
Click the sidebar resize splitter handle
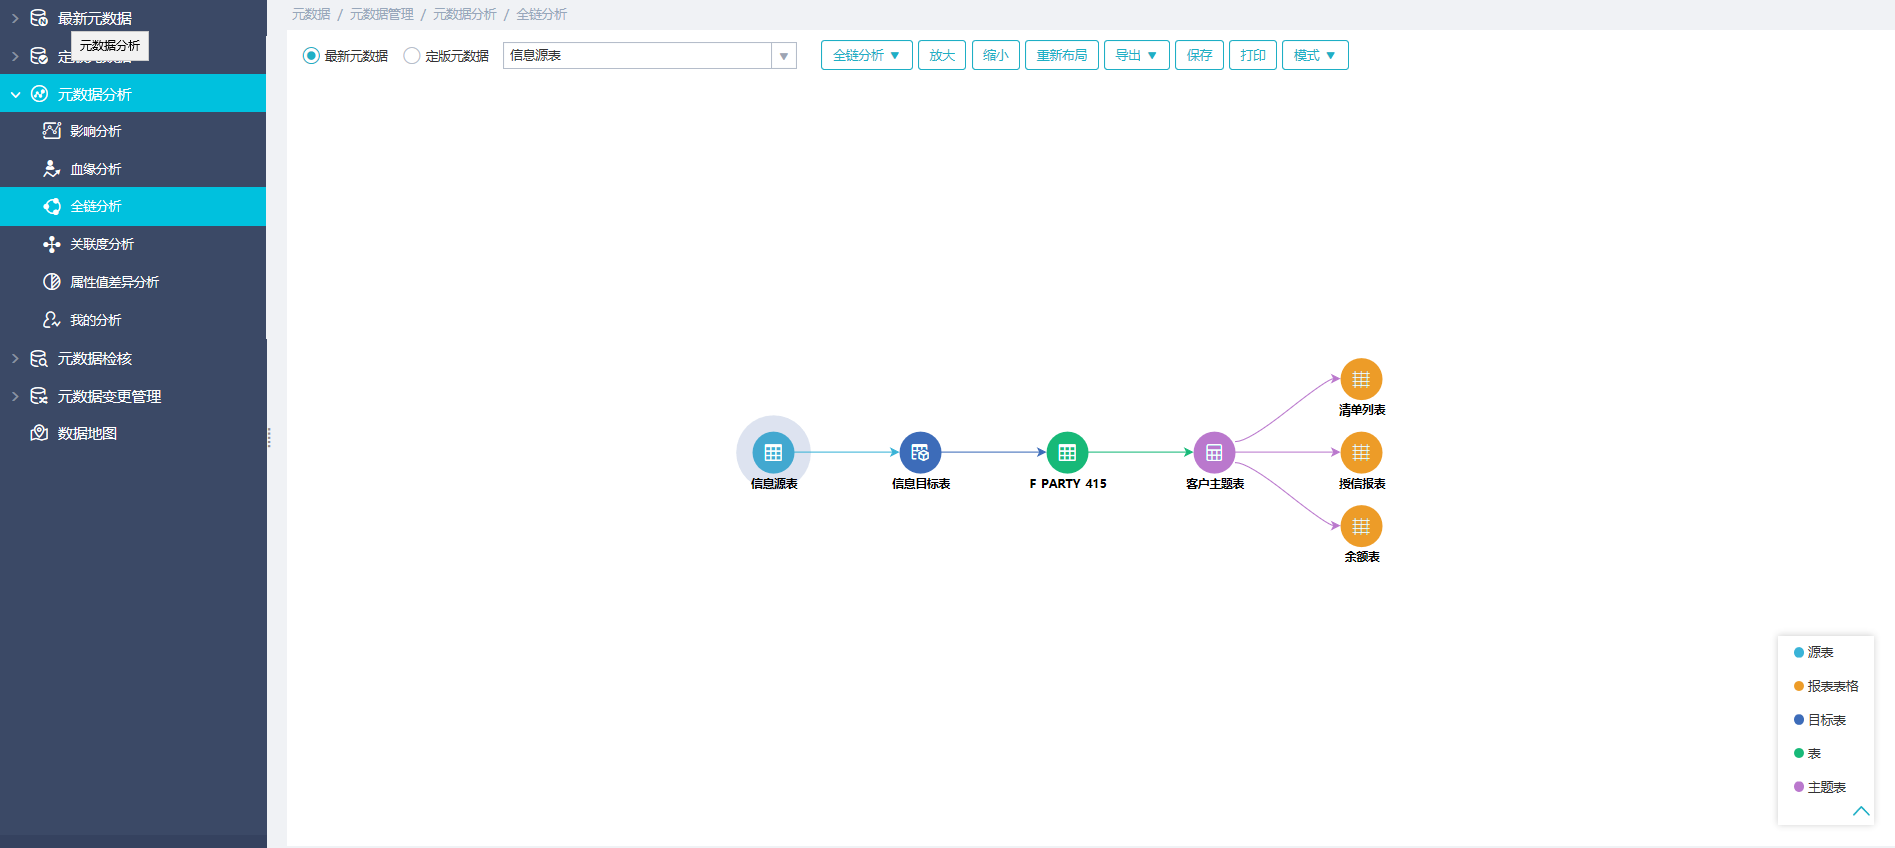point(269,437)
